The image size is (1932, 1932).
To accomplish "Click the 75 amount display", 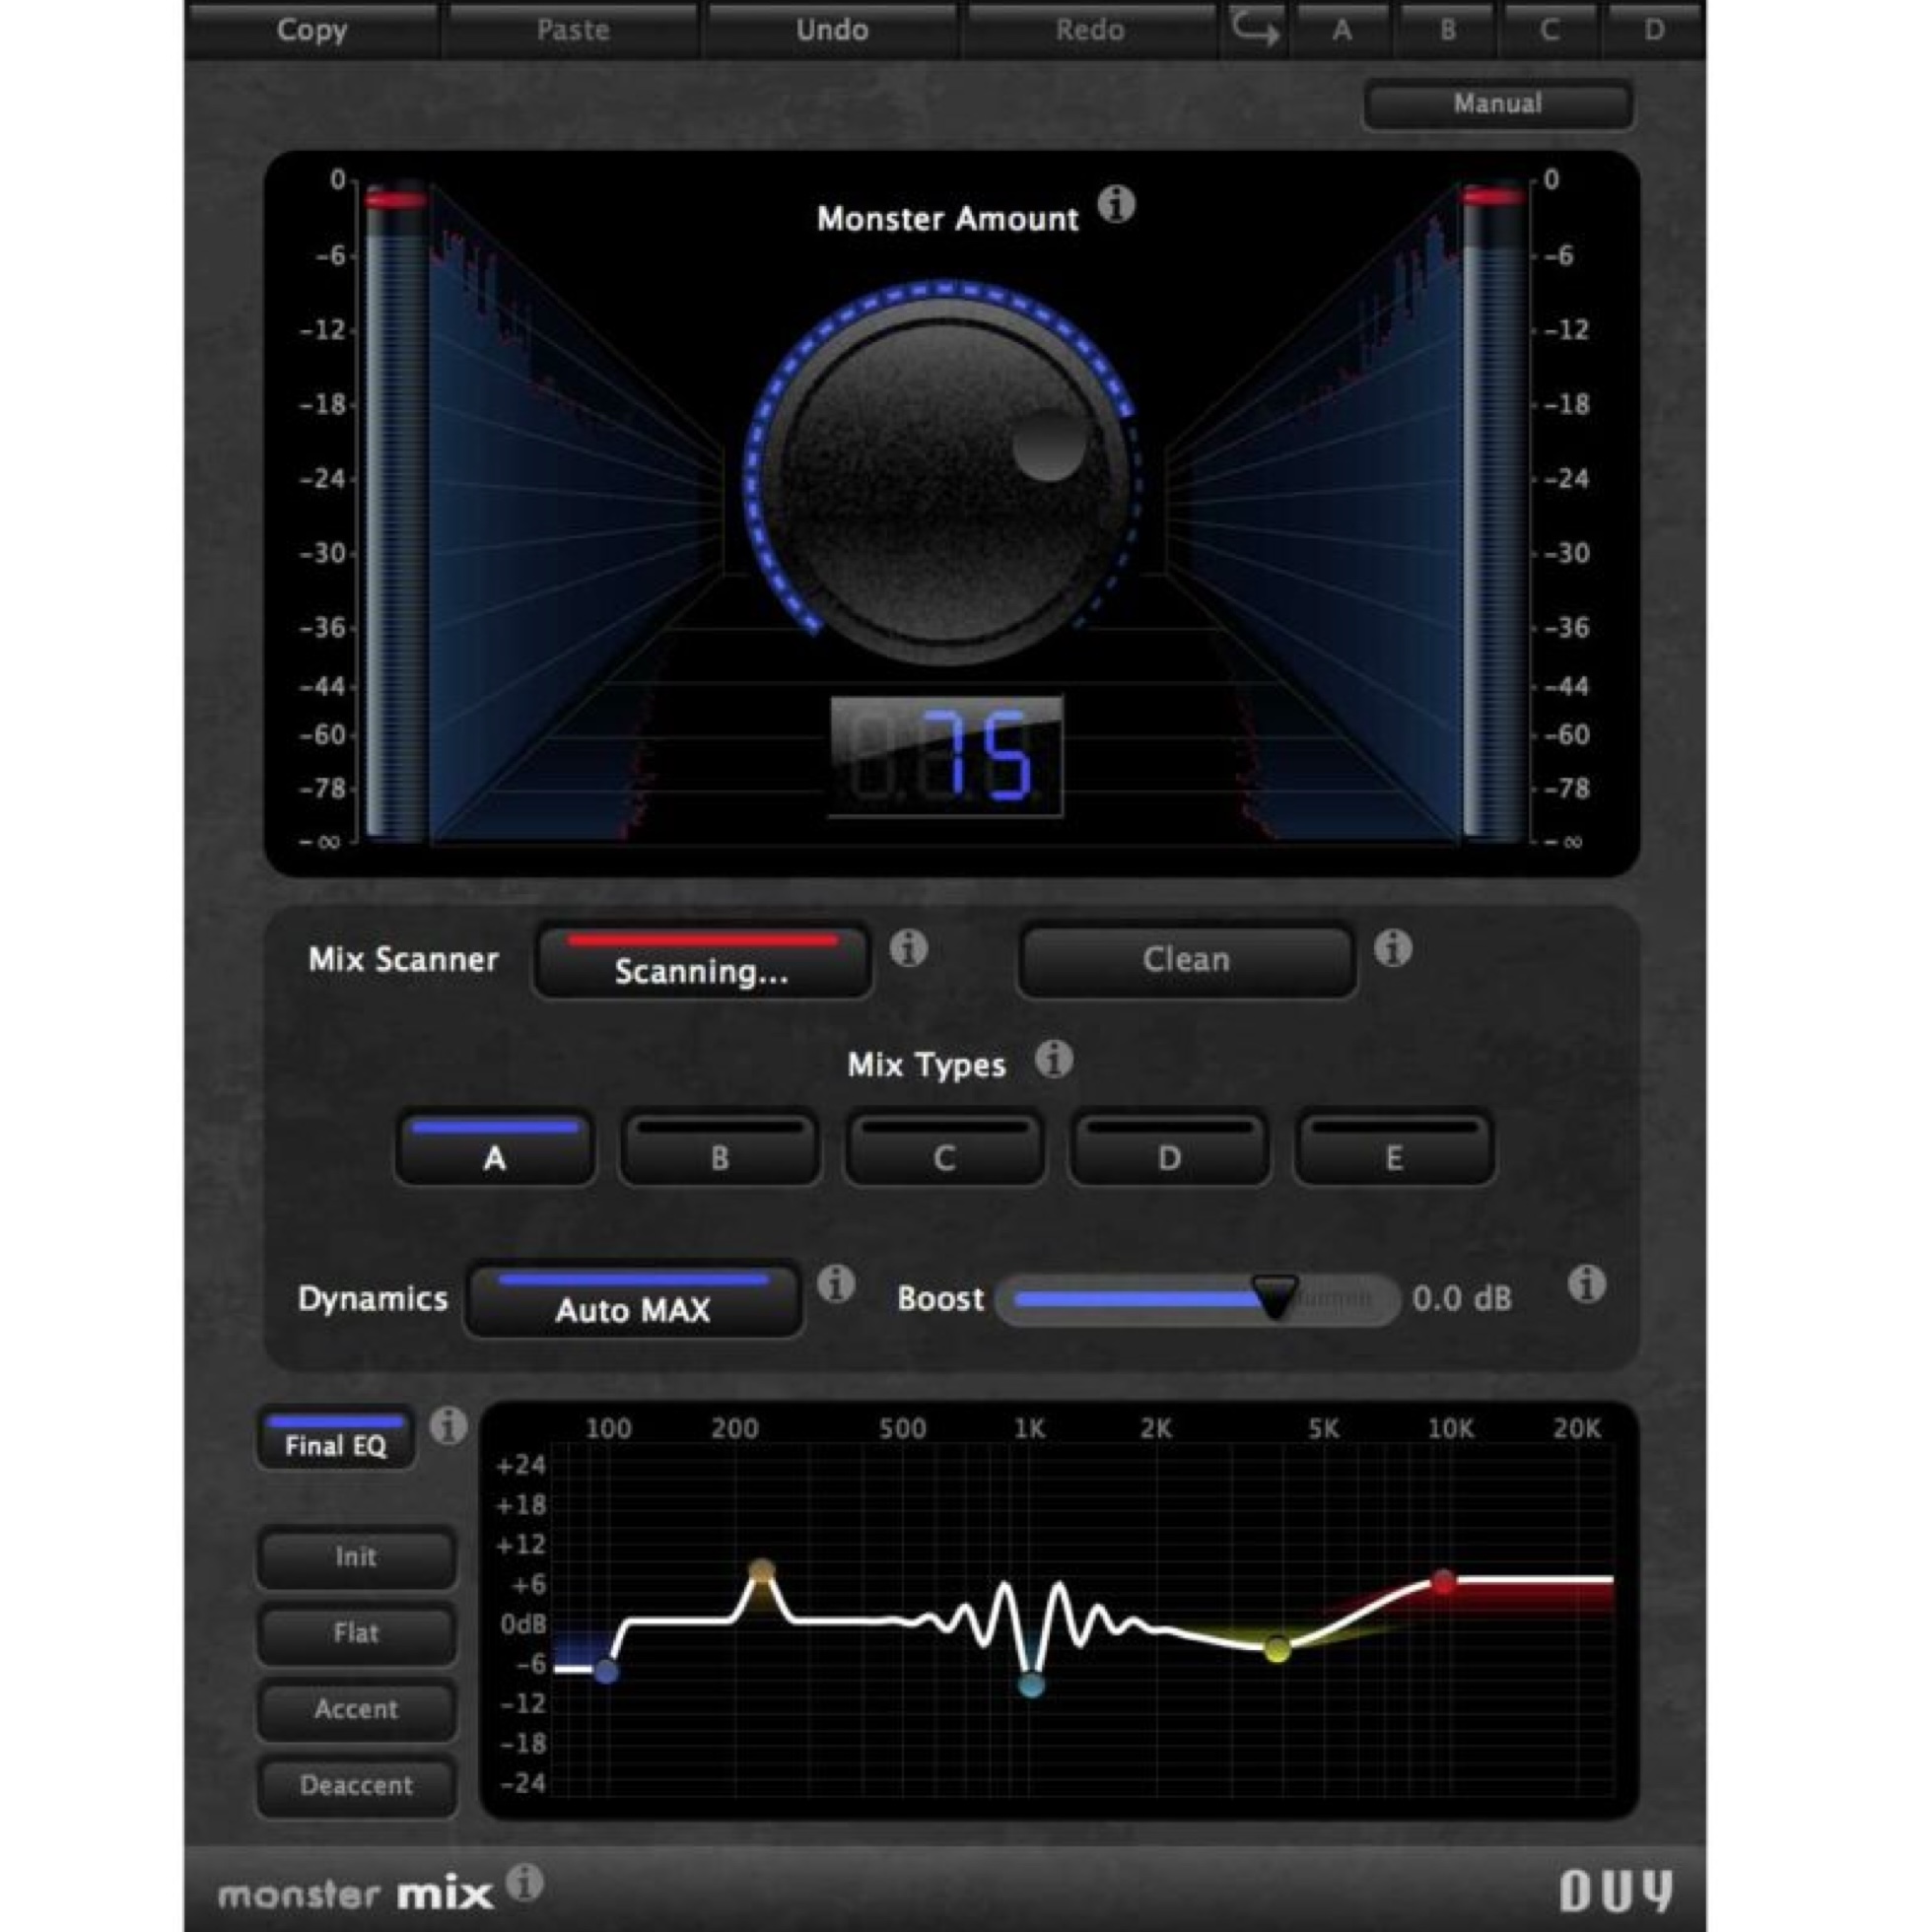I will tap(945, 757).
